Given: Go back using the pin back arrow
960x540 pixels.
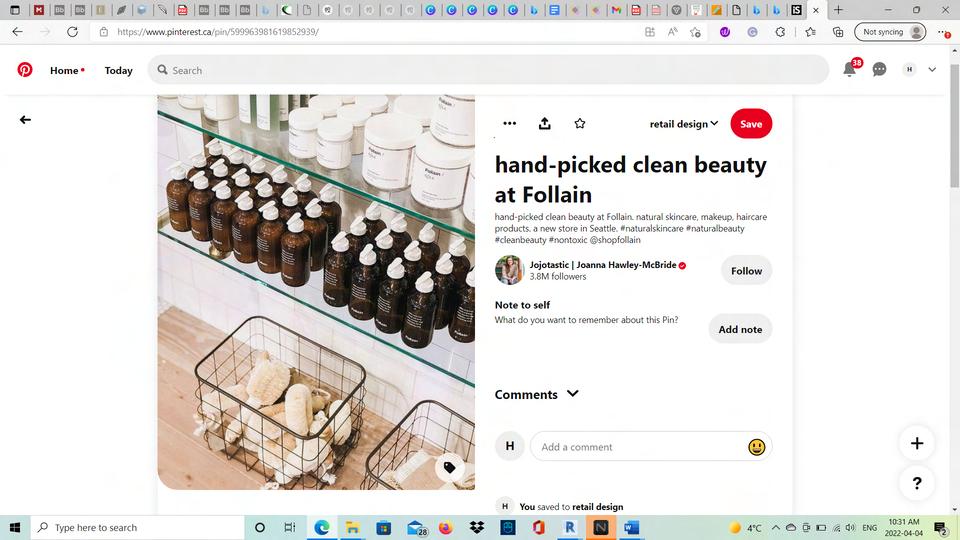Looking at the screenshot, I should click(25, 120).
